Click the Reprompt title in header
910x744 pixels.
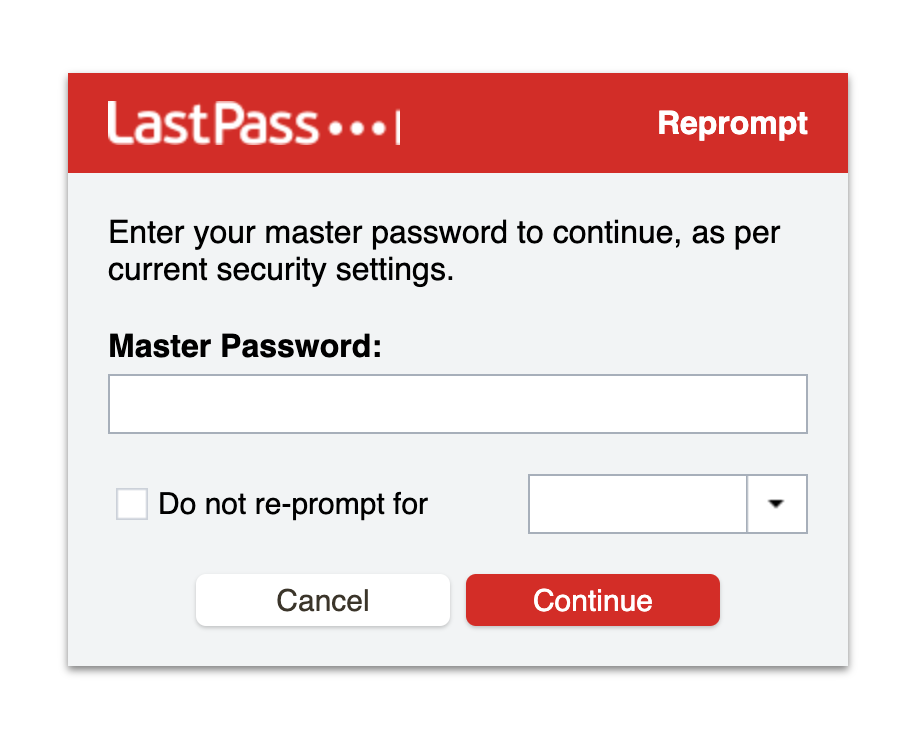[x=732, y=124]
